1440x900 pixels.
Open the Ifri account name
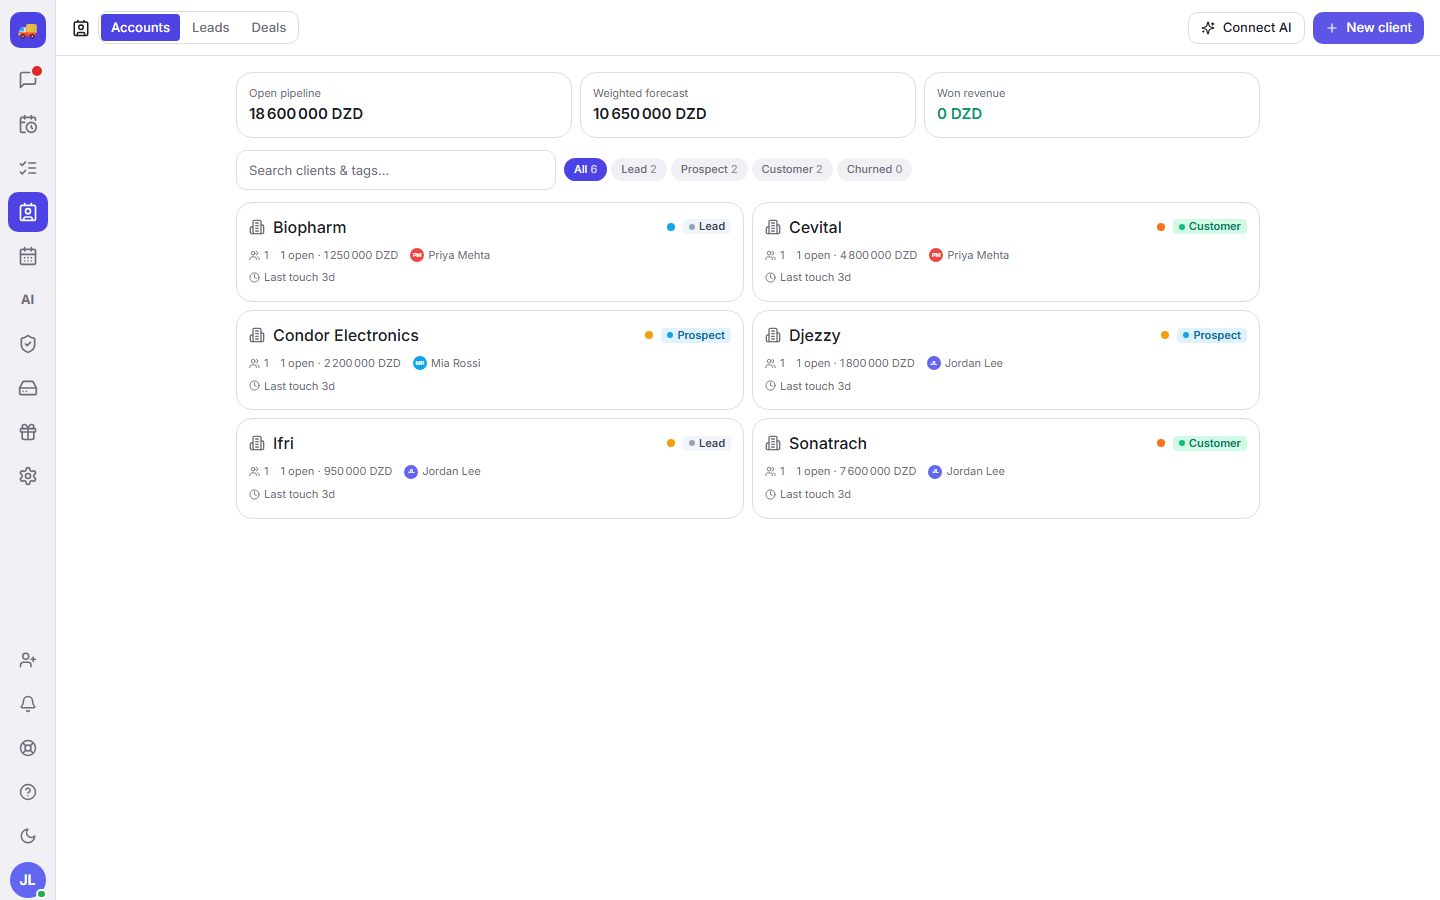(284, 444)
